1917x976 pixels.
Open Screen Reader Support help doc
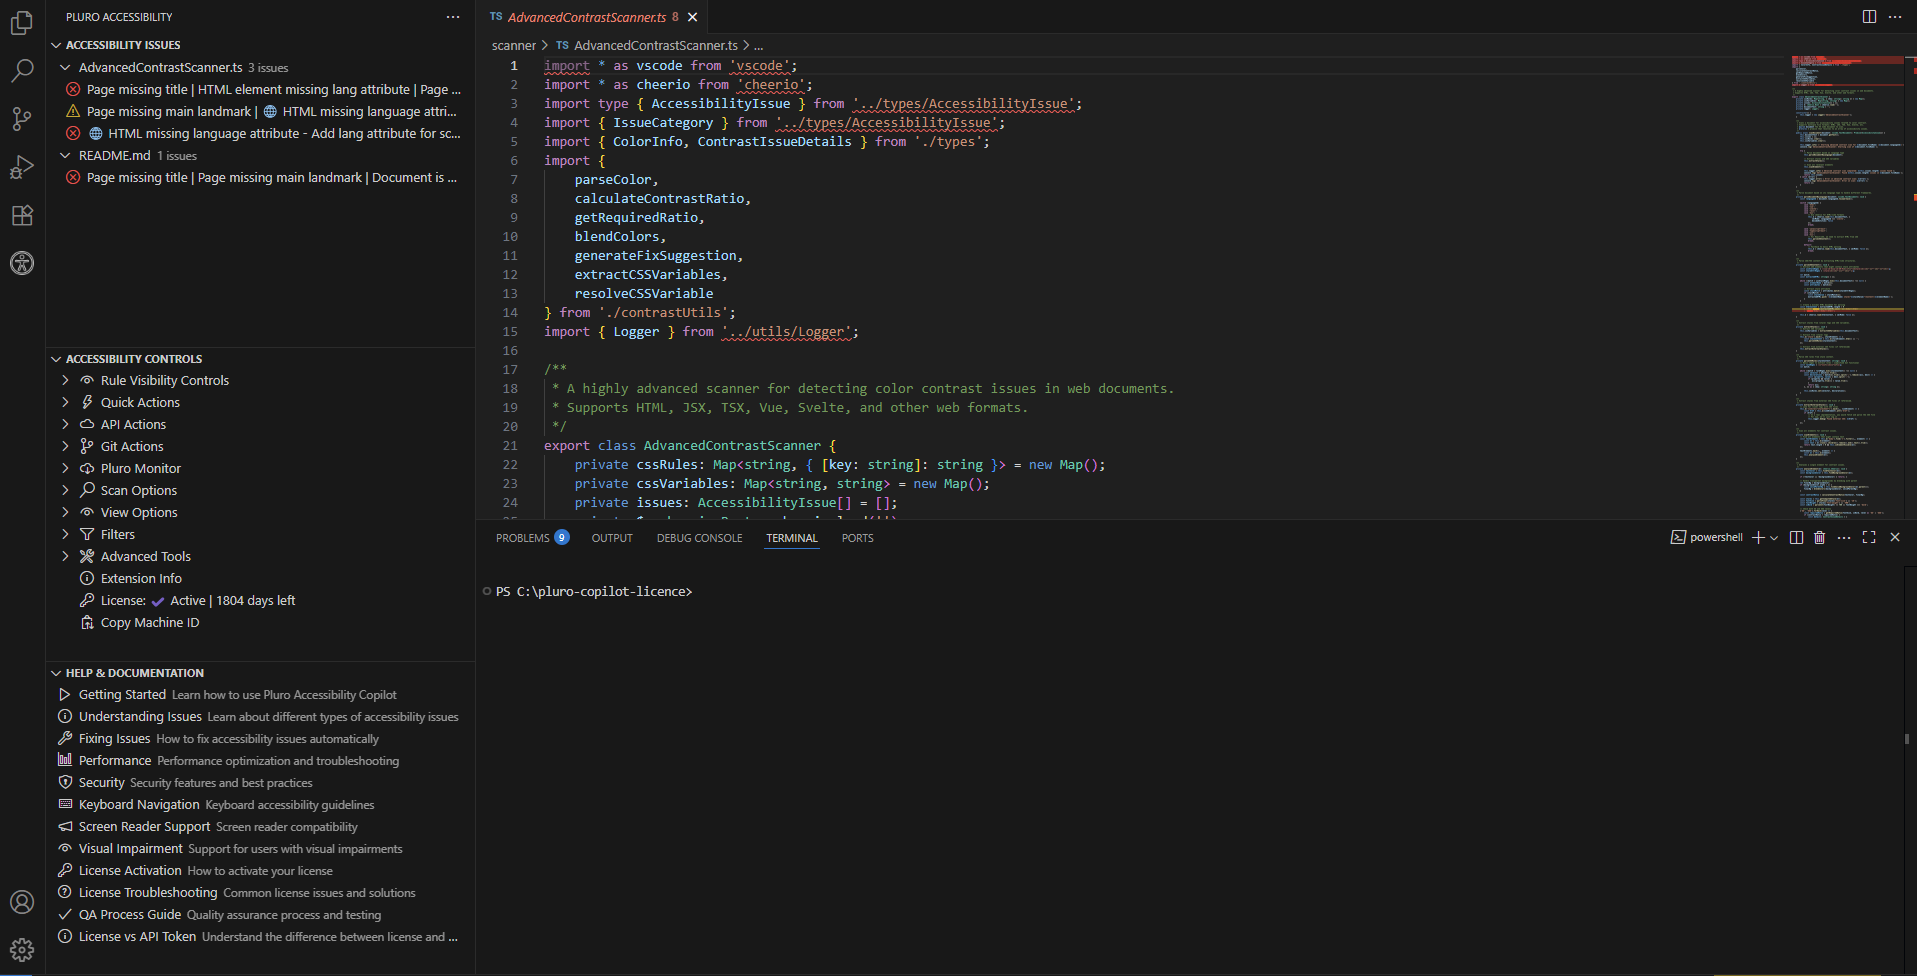tap(260, 827)
